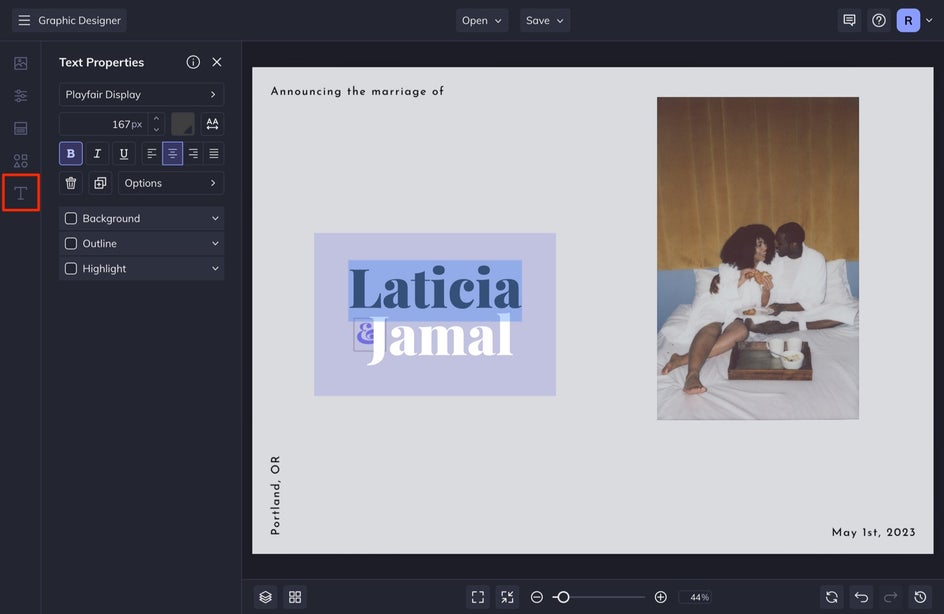Expand the Options menu

[x=171, y=183]
